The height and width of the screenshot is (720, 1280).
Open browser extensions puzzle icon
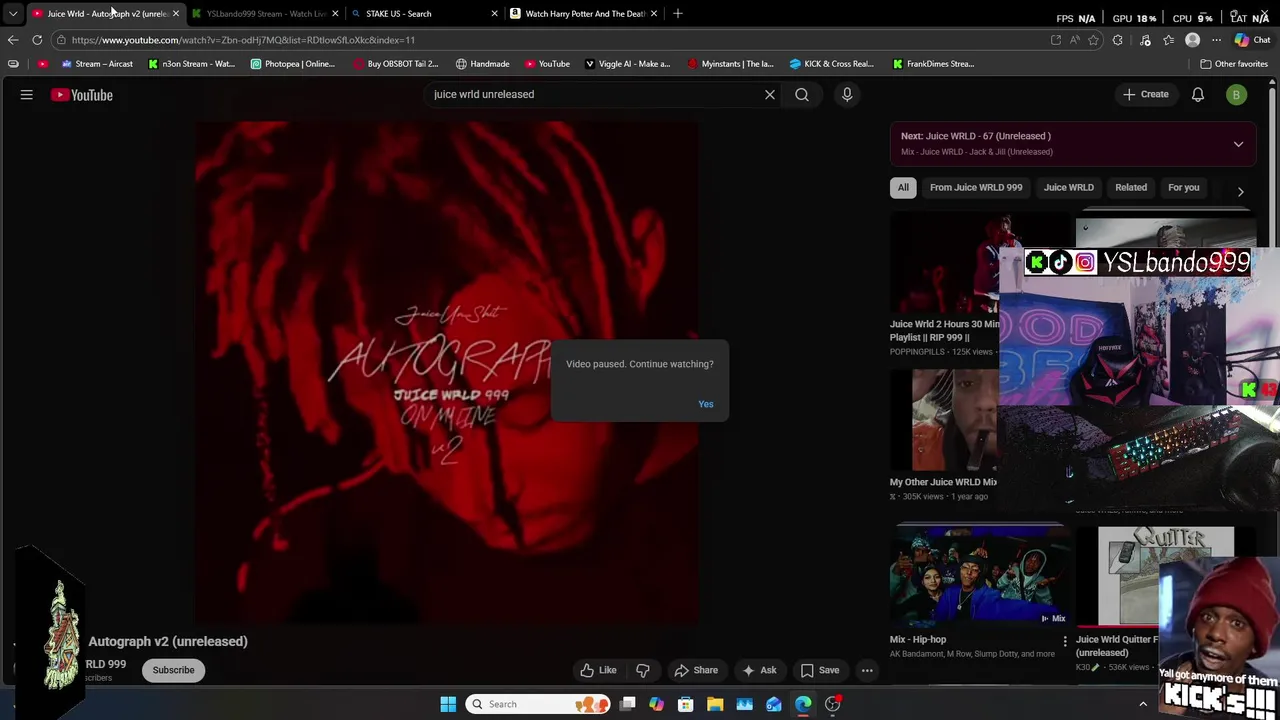(1118, 40)
